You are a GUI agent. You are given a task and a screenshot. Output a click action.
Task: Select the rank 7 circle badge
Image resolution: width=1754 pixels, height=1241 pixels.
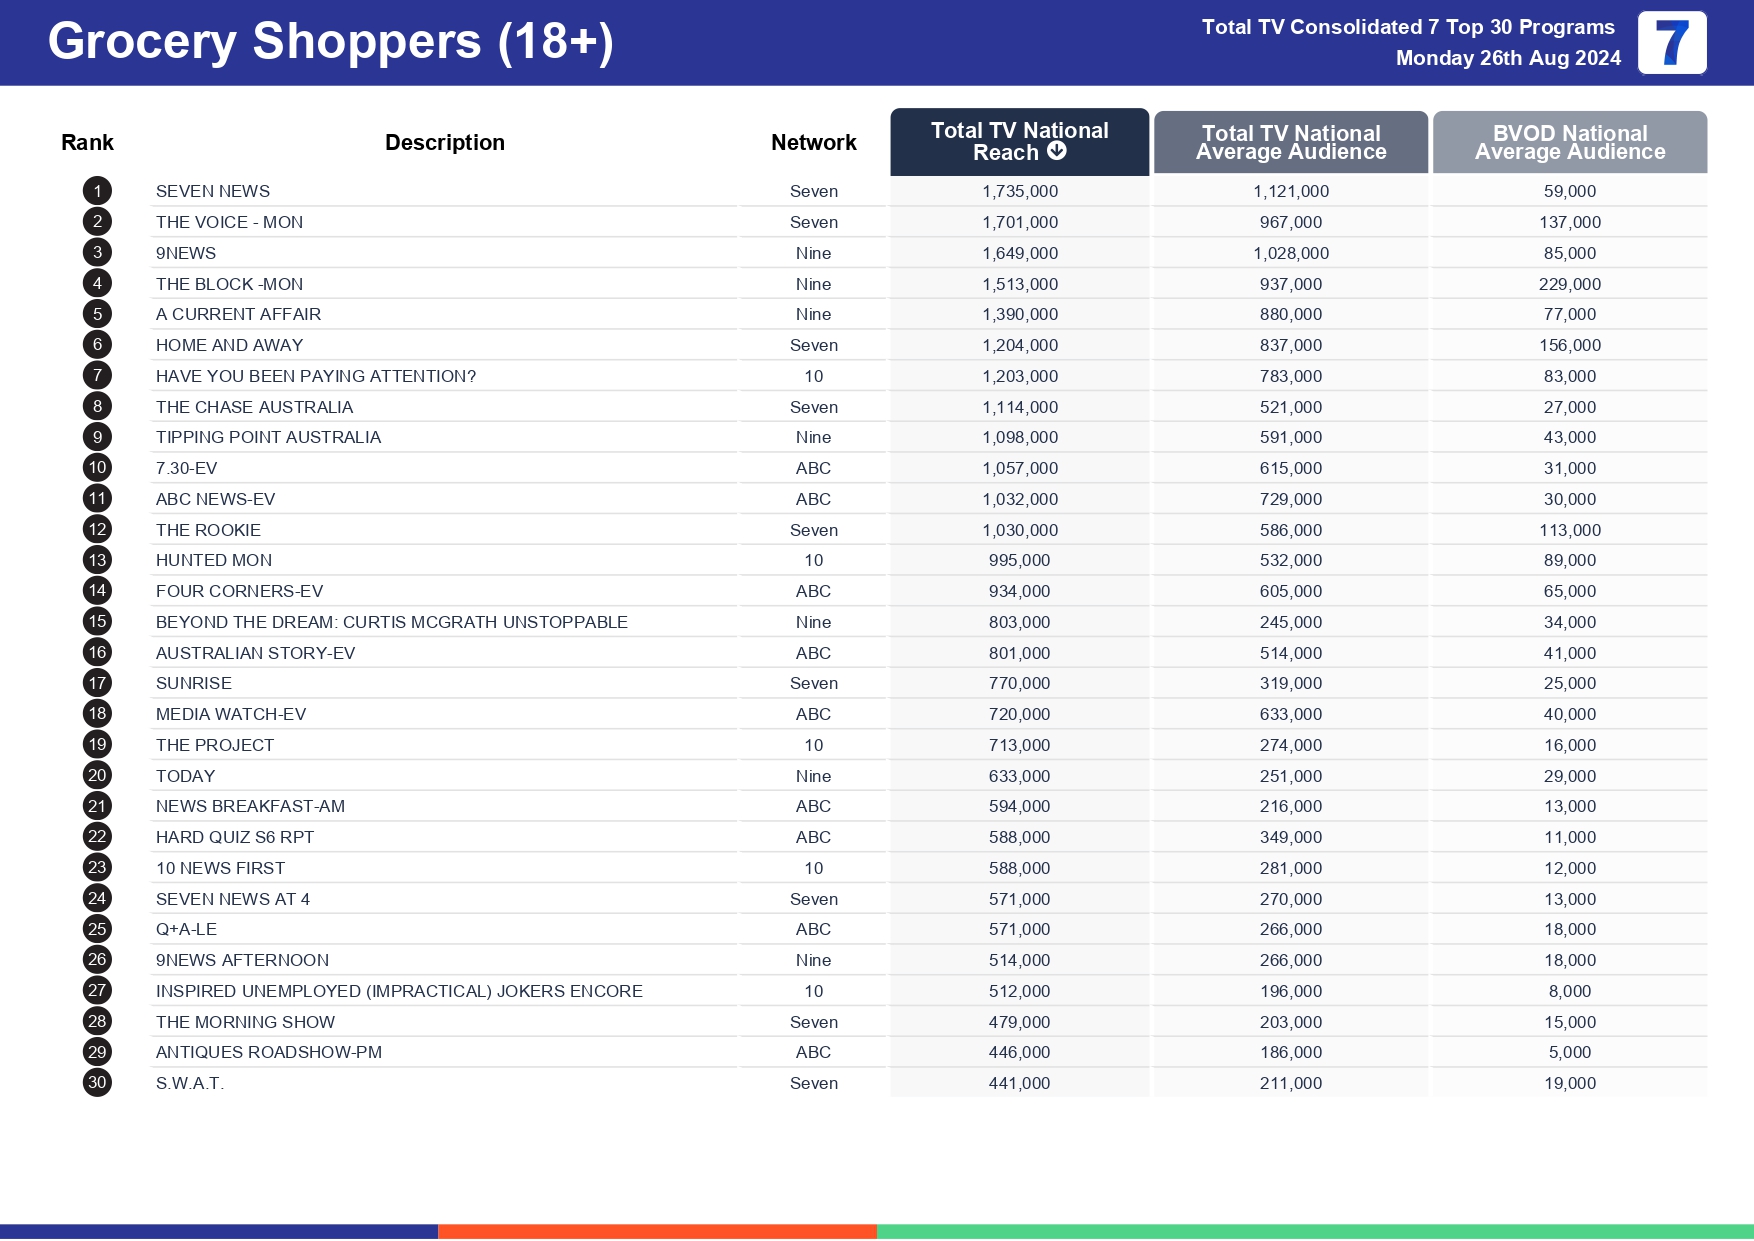[x=97, y=376]
